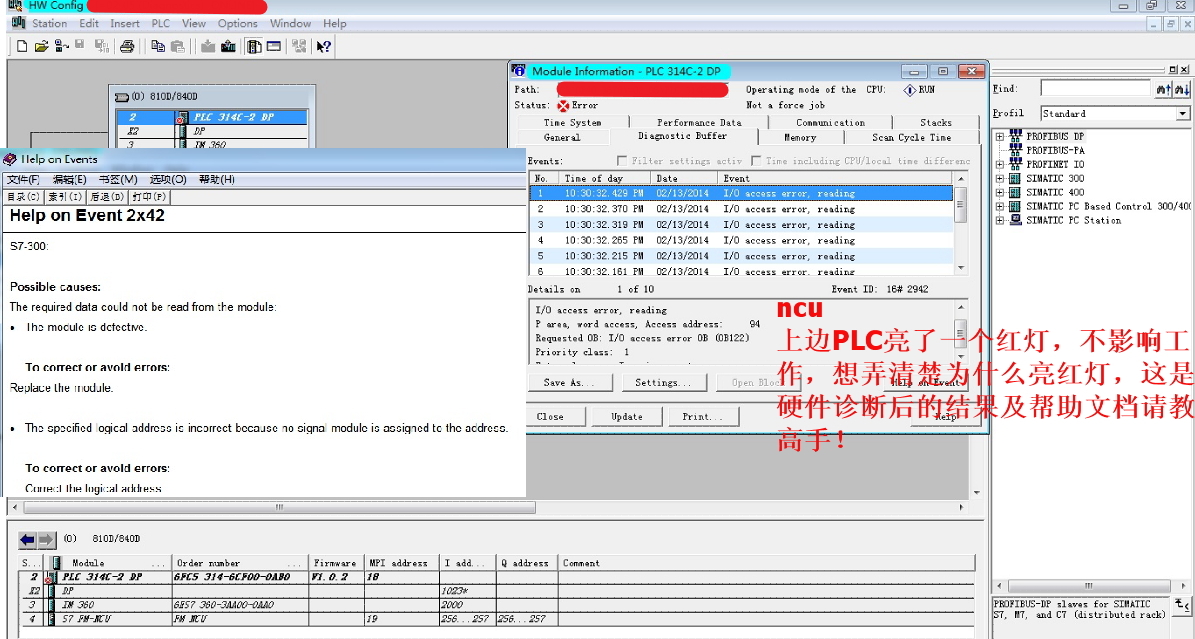Image resolution: width=1195 pixels, height=639 pixels.
Task: Select event row 3 in diagnostic buffer
Action: pyautogui.click(x=742, y=225)
